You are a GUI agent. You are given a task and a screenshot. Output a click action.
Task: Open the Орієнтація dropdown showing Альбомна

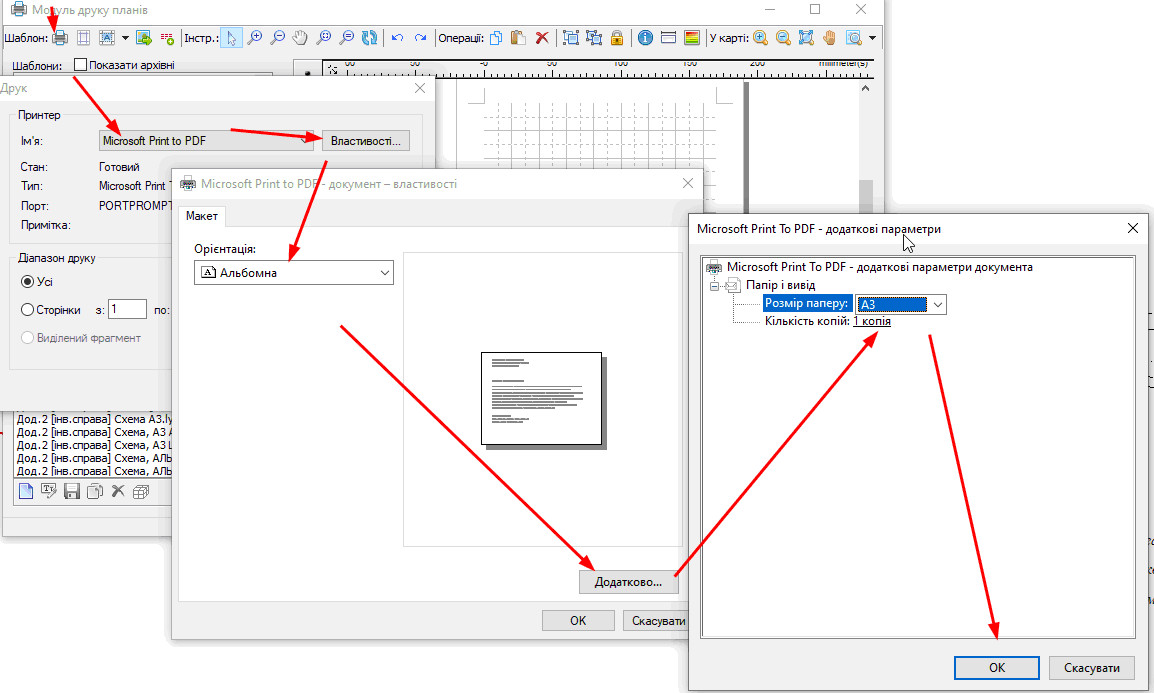pos(294,272)
